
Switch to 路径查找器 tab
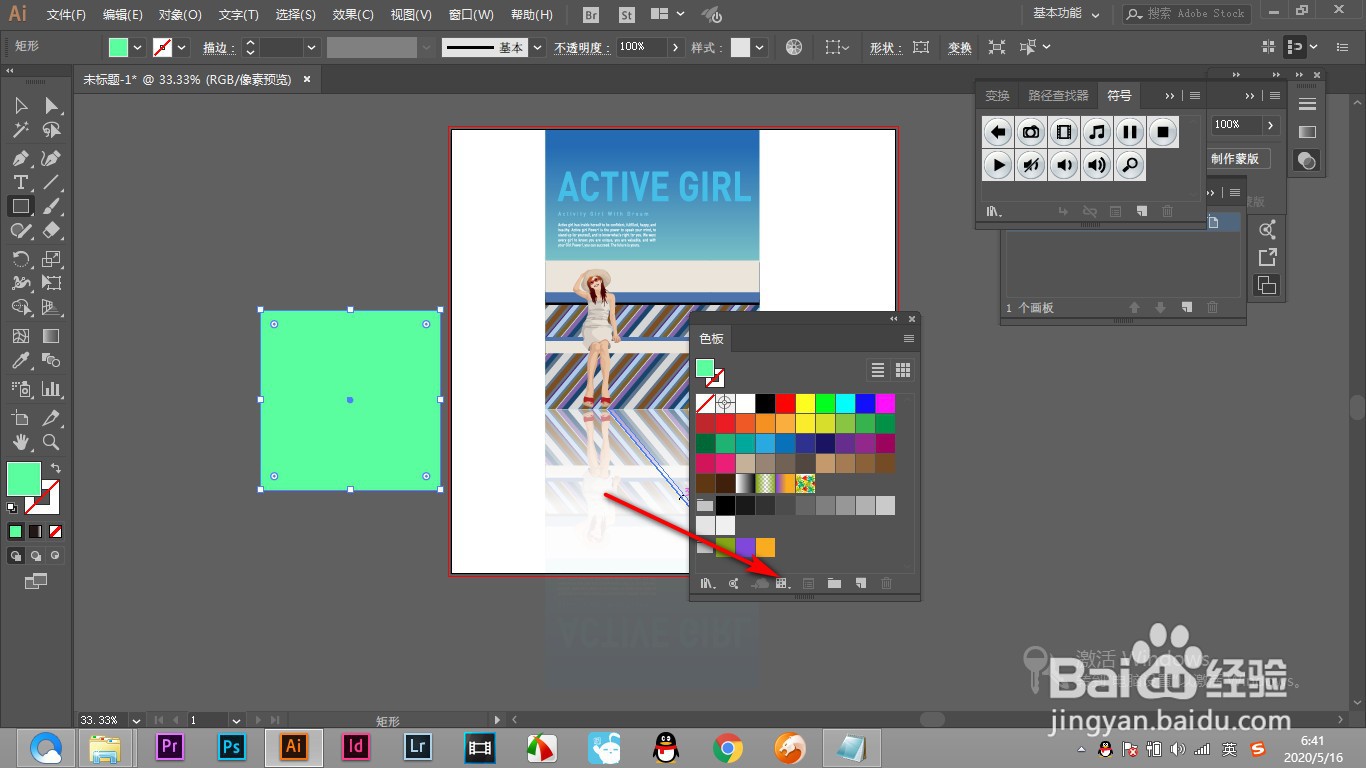(x=1058, y=96)
